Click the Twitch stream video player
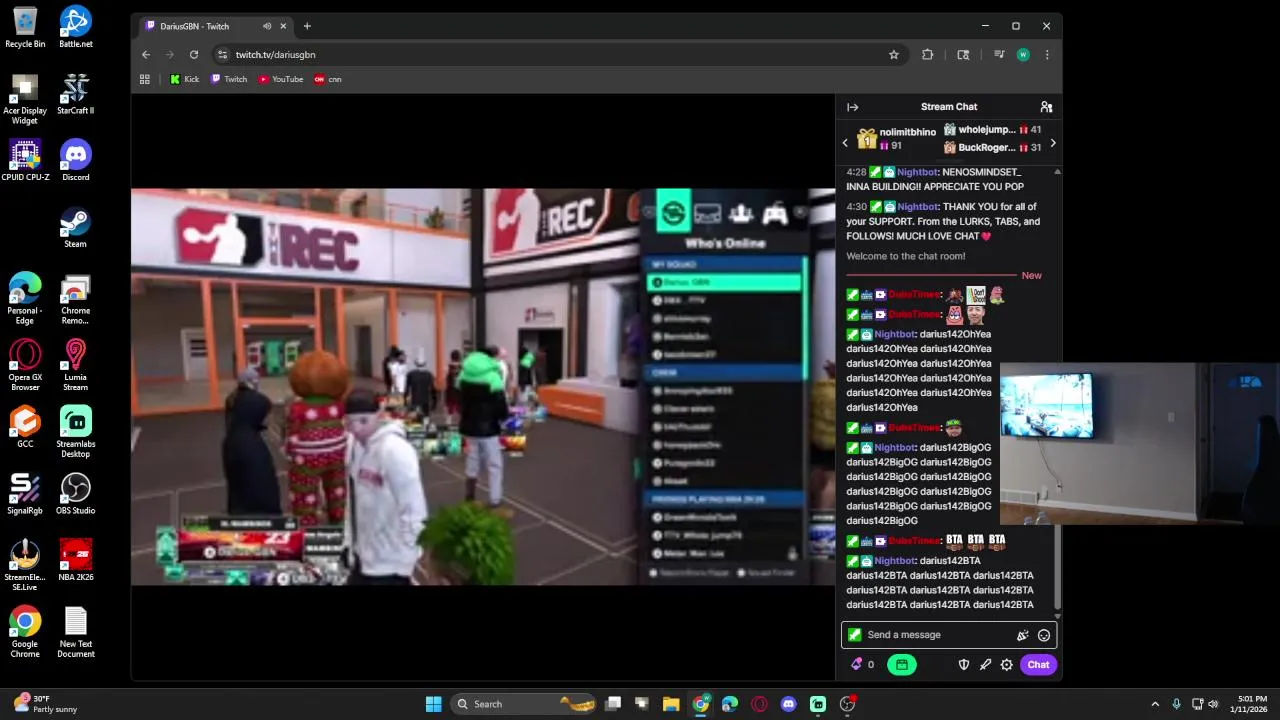This screenshot has width=1280, height=720. tap(483, 386)
